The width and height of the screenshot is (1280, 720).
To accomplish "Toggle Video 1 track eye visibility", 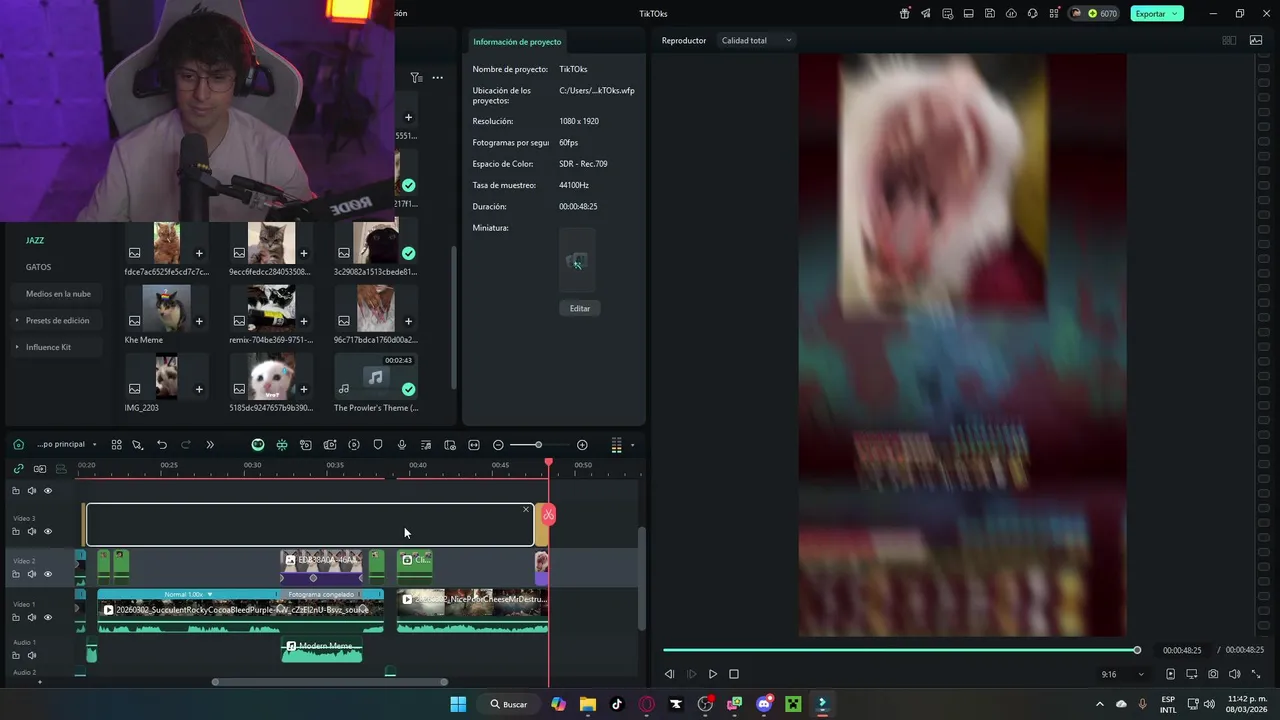I will (47, 617).
